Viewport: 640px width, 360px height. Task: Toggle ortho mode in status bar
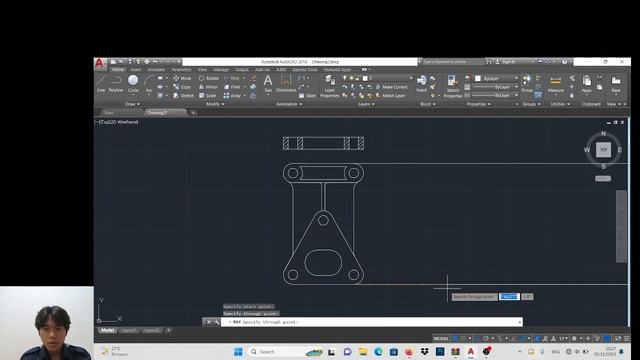[x=478, y=338]
